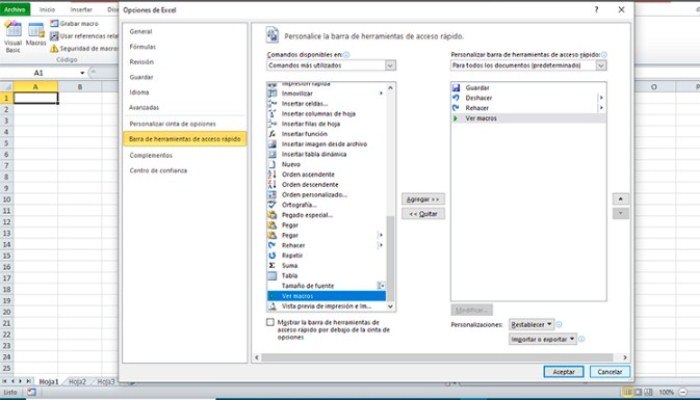Select Guardar in the quick access list
This screenshot has width=700, height=400.
click(528, 88)
